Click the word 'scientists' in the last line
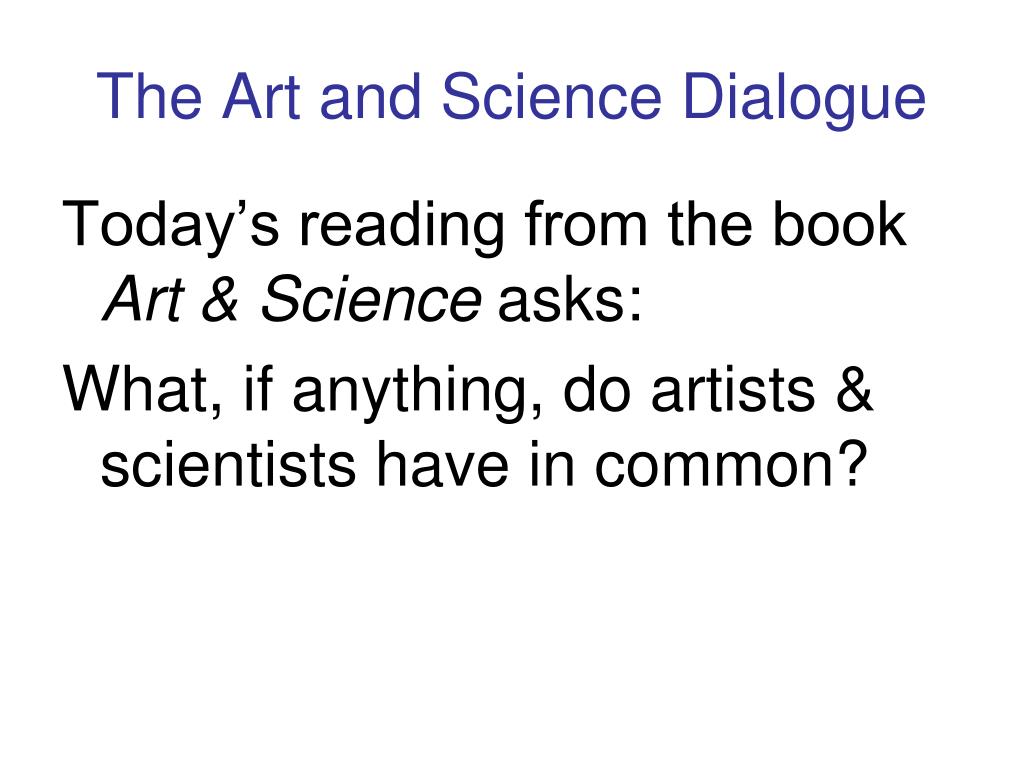Viewport: 1024px width, 768px height. (228, 464)
